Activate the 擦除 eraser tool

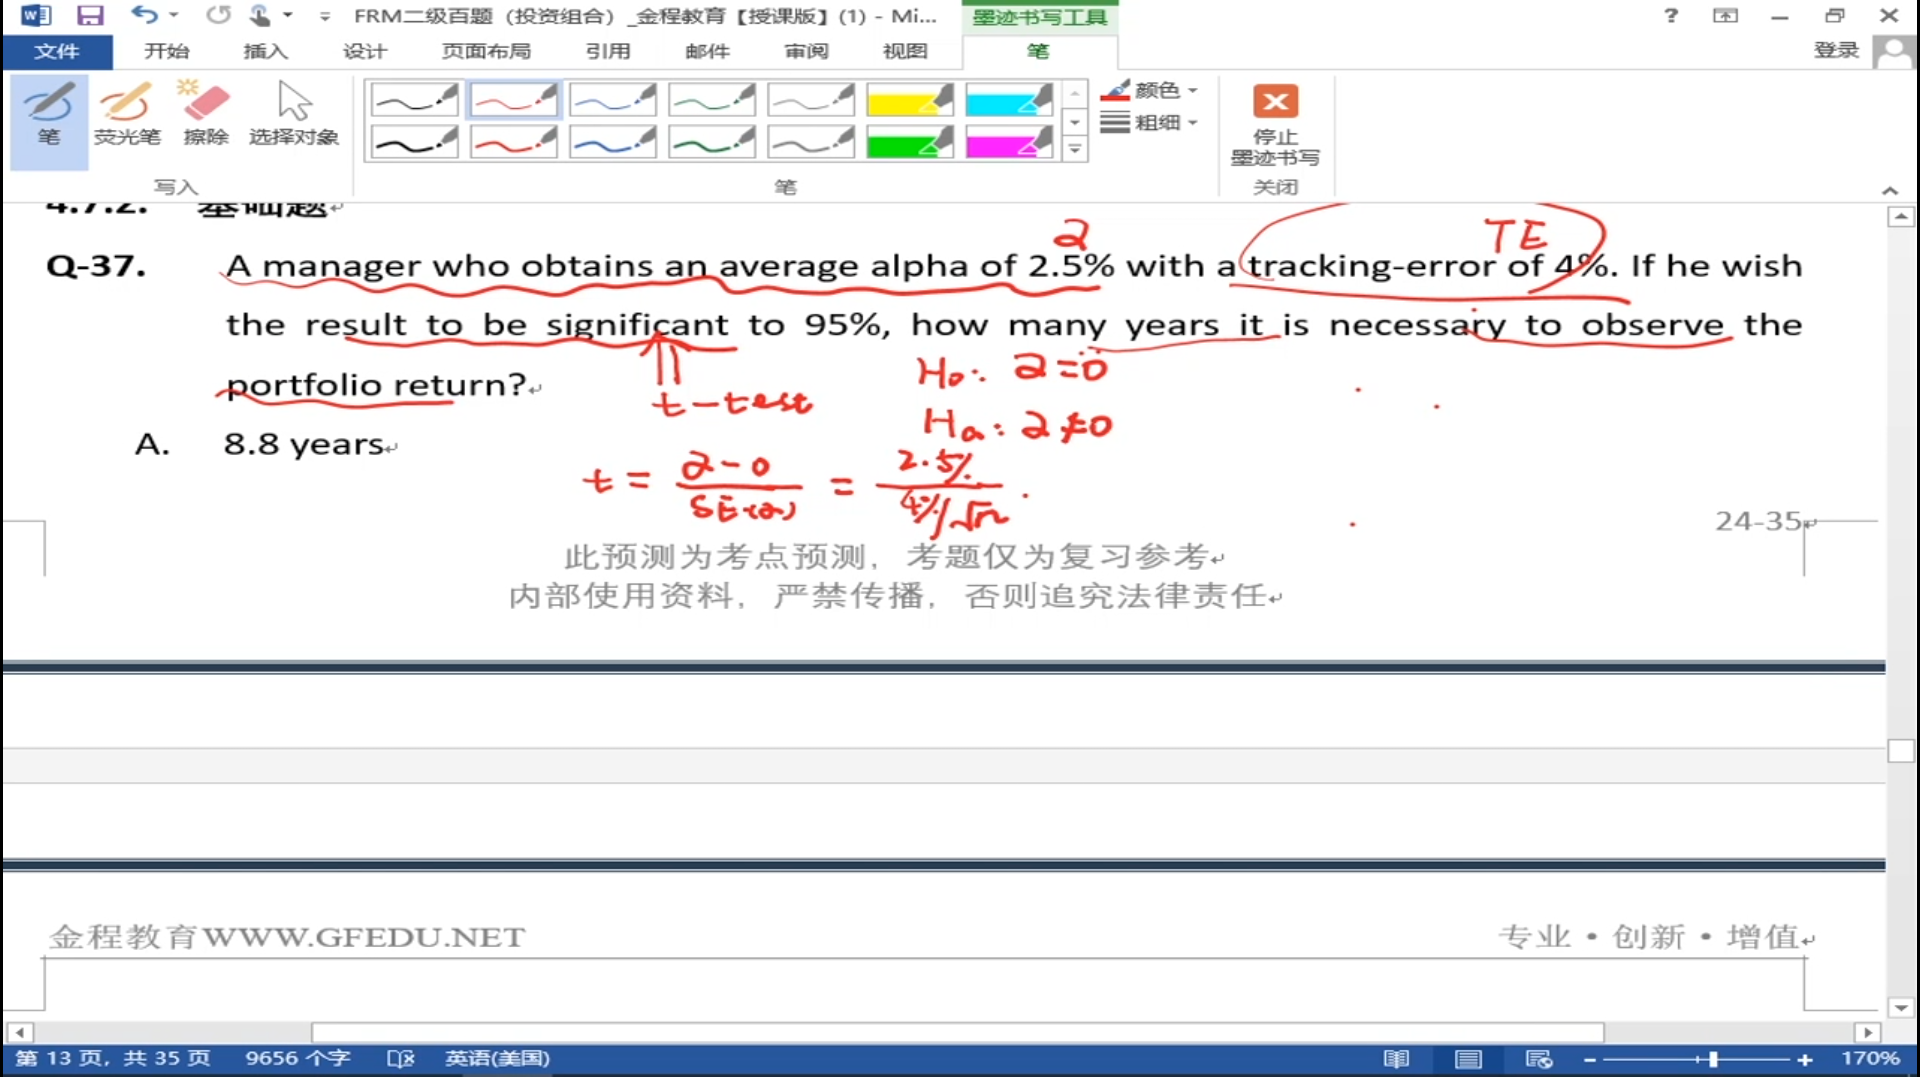click(x=206, y=115)
